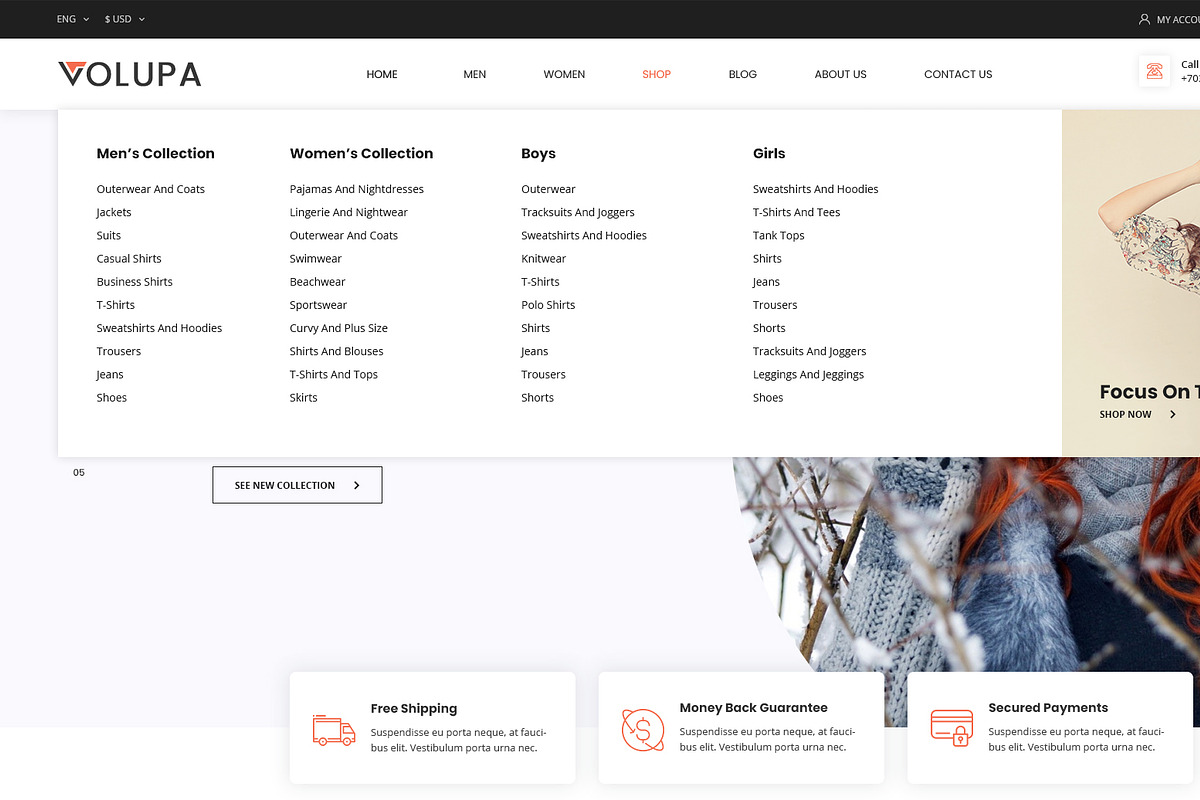Select Jackets in Men's Collection
This screenshot has width=1200, height=800.
[x=114, y=212]
